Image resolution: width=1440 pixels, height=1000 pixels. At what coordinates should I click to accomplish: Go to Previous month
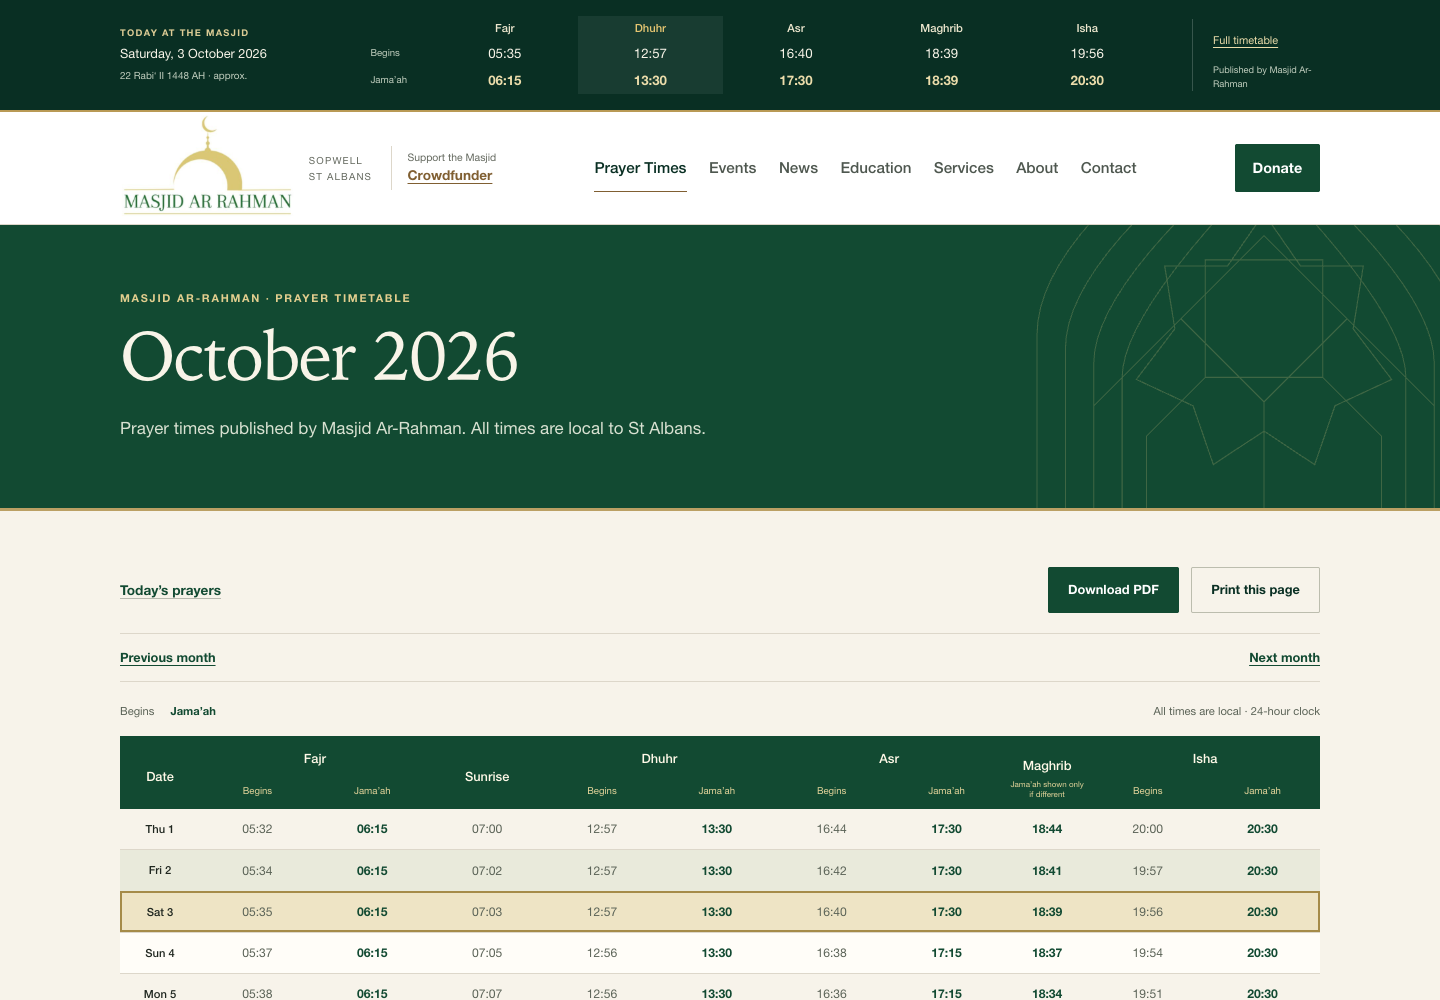click(x=168, y=658)
